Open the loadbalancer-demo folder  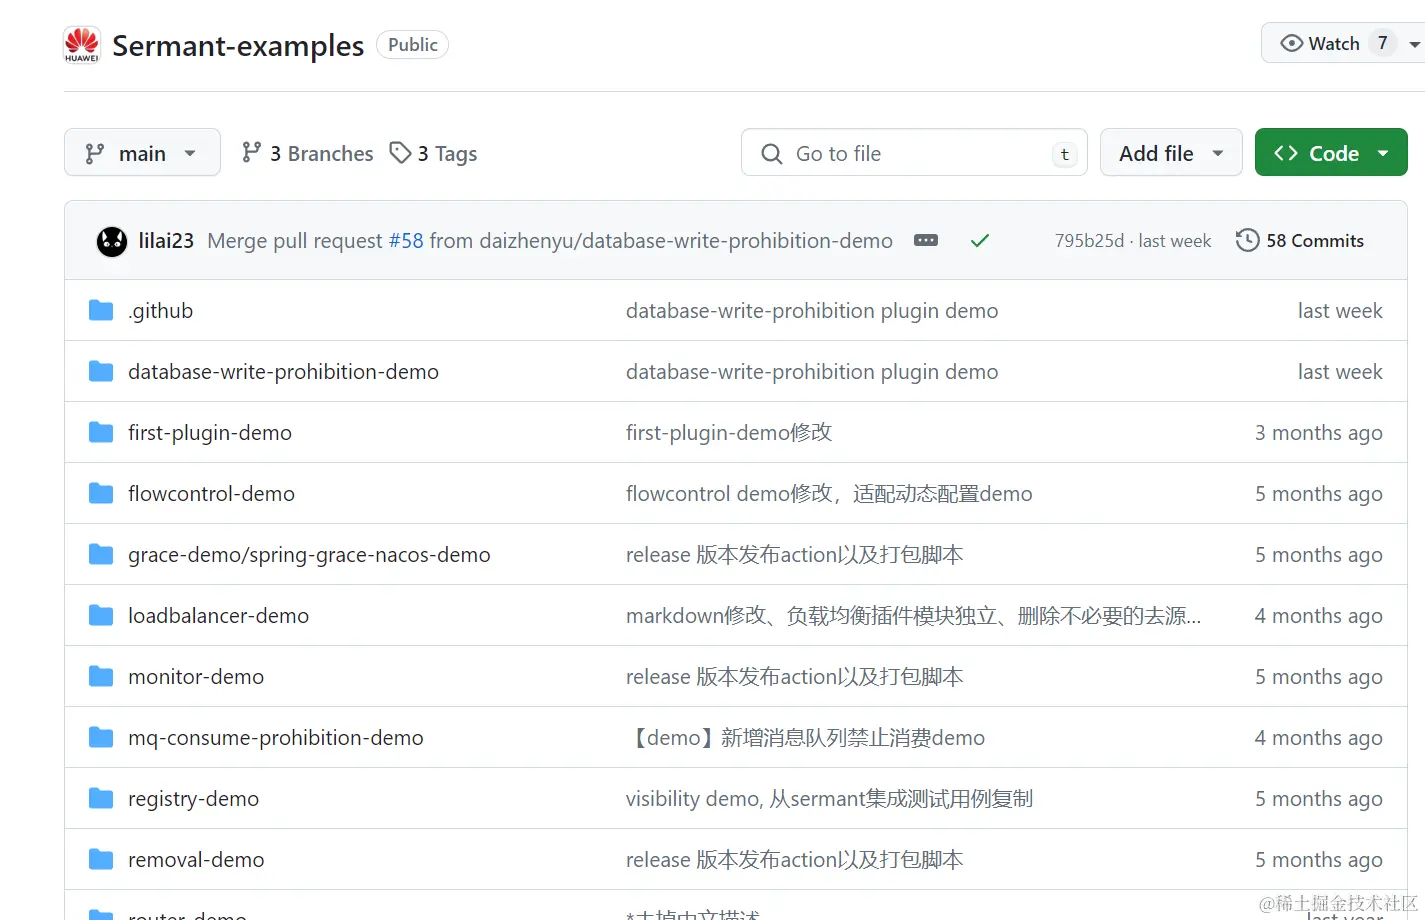click(x=218, y=616)
